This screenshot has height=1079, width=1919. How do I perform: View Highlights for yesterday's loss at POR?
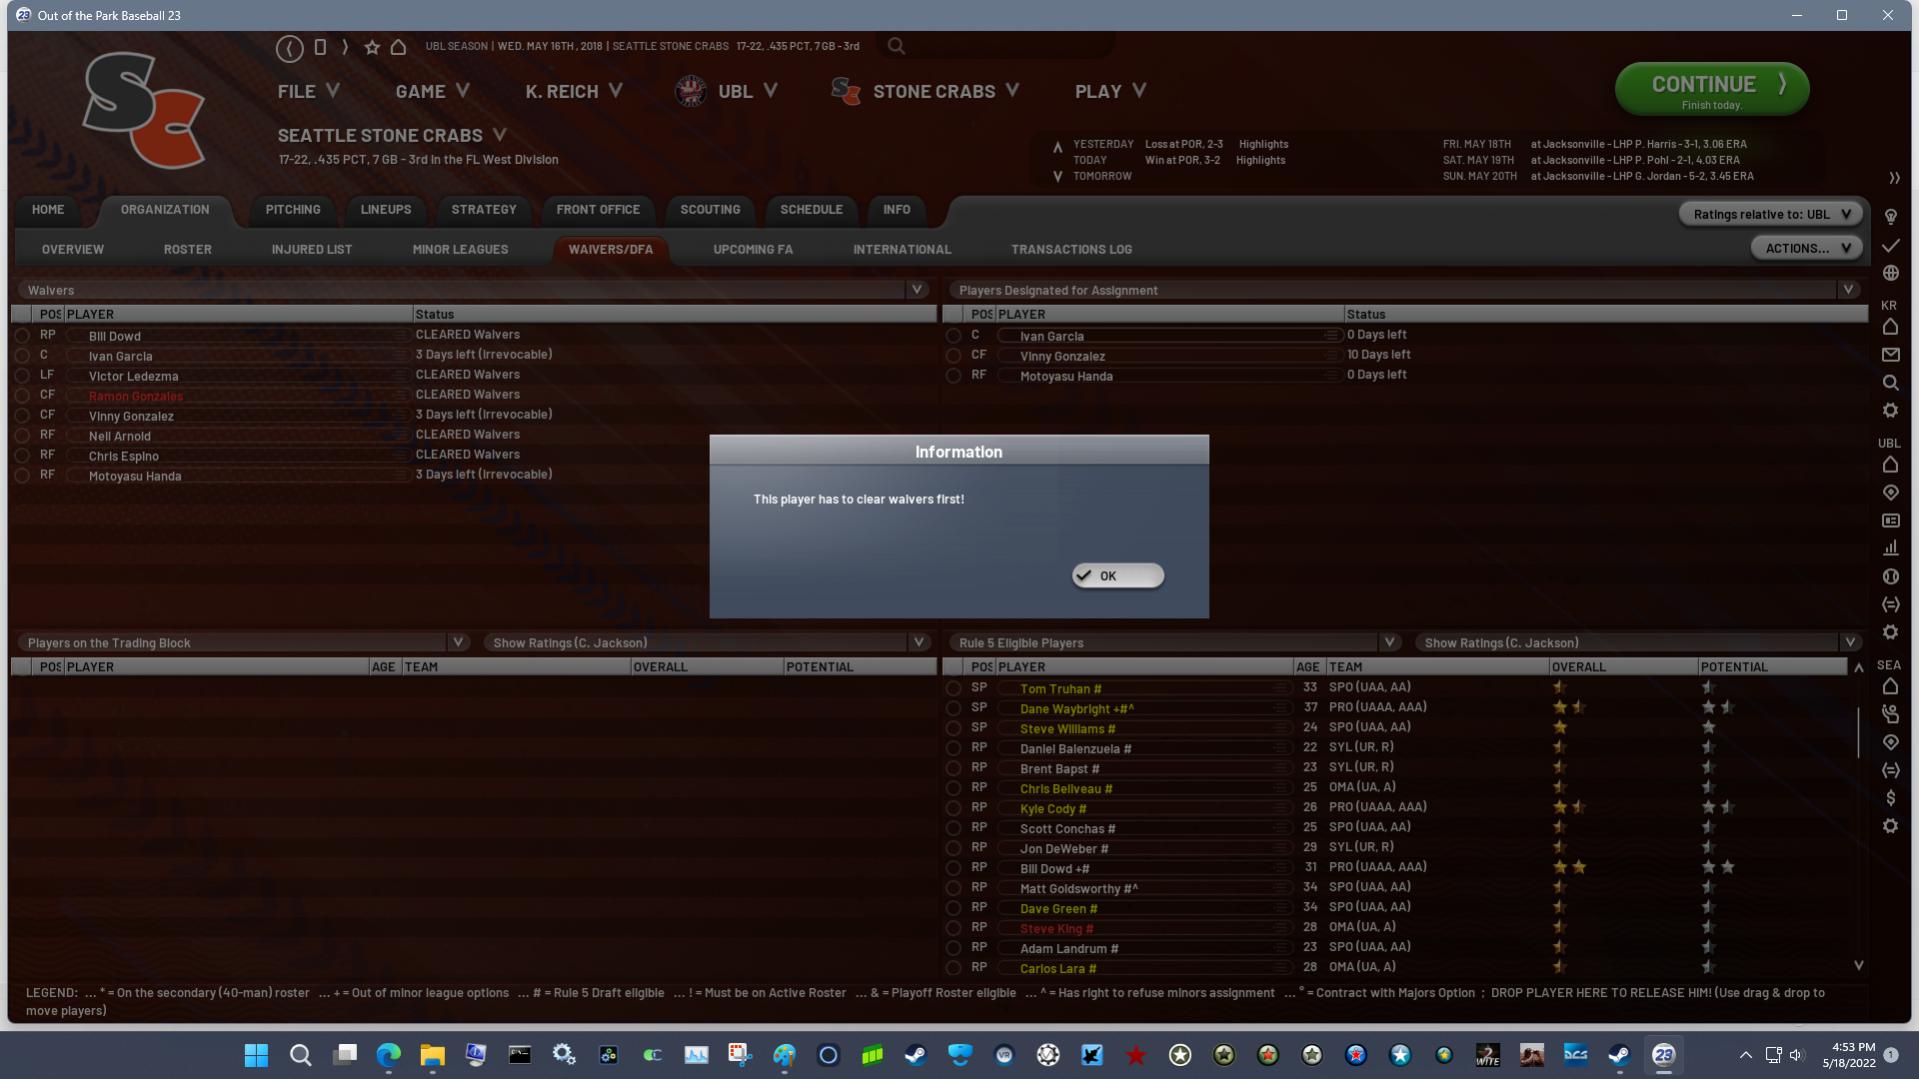pyautogui.click(x=1263, y=144)
